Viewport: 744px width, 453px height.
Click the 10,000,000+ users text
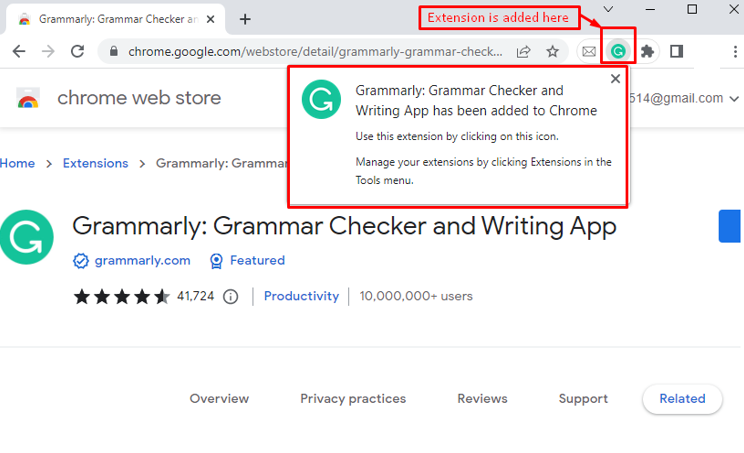416,296
